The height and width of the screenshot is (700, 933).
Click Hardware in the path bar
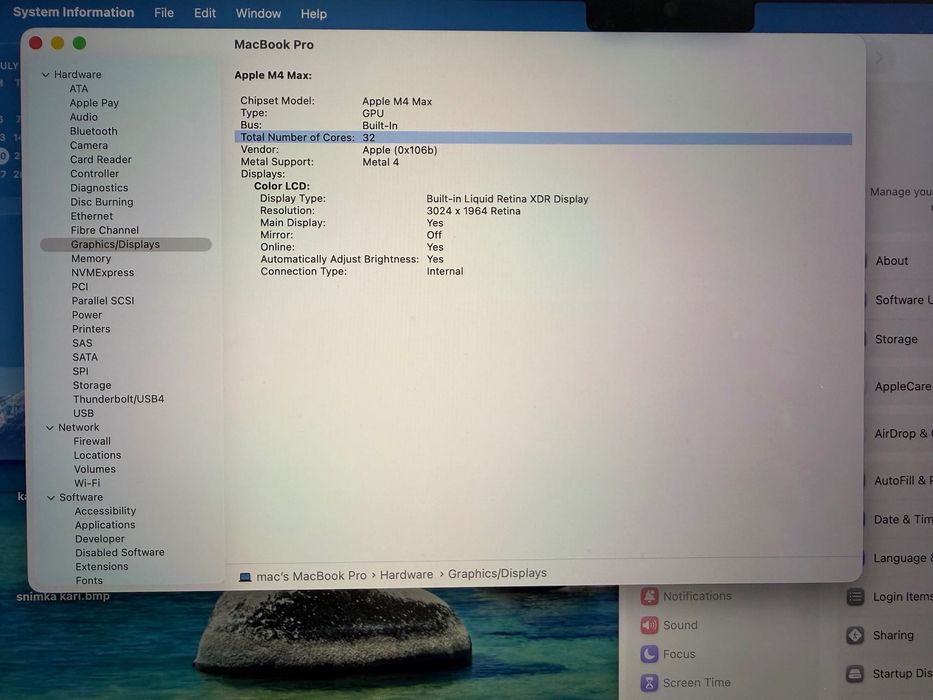[x=406, y=575]
